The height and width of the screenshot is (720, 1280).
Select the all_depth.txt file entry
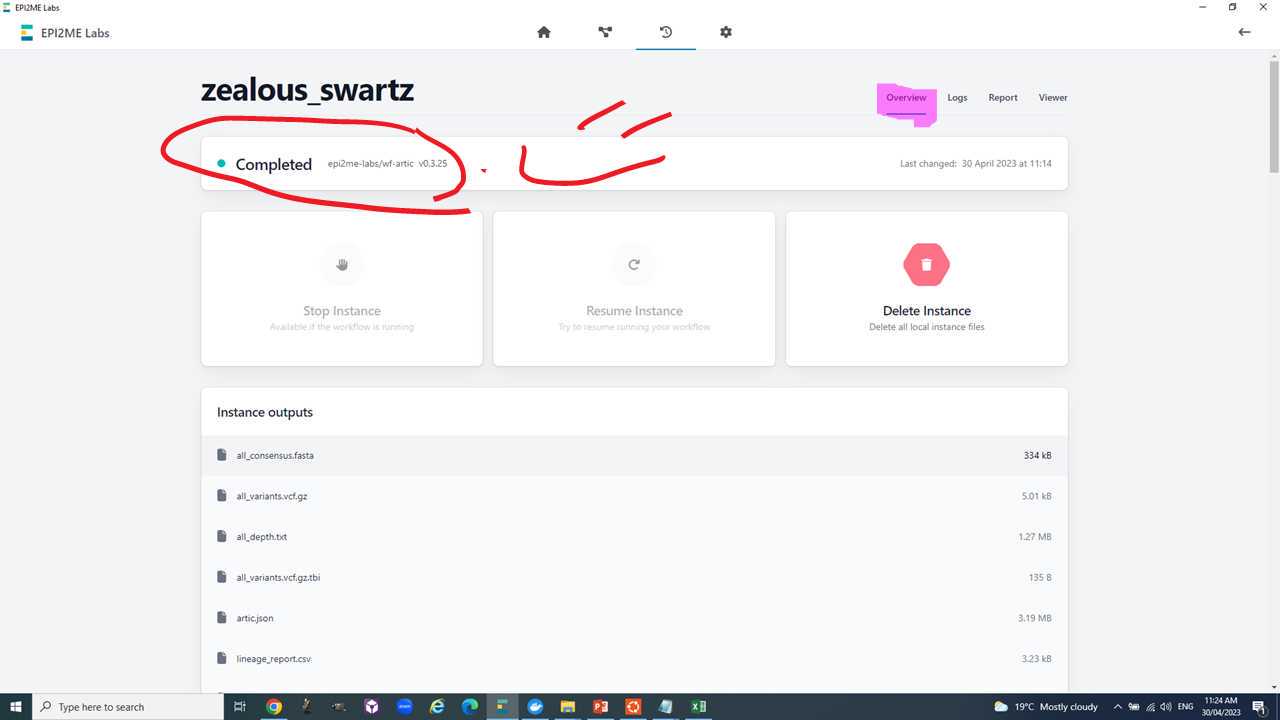coord(262,537)
